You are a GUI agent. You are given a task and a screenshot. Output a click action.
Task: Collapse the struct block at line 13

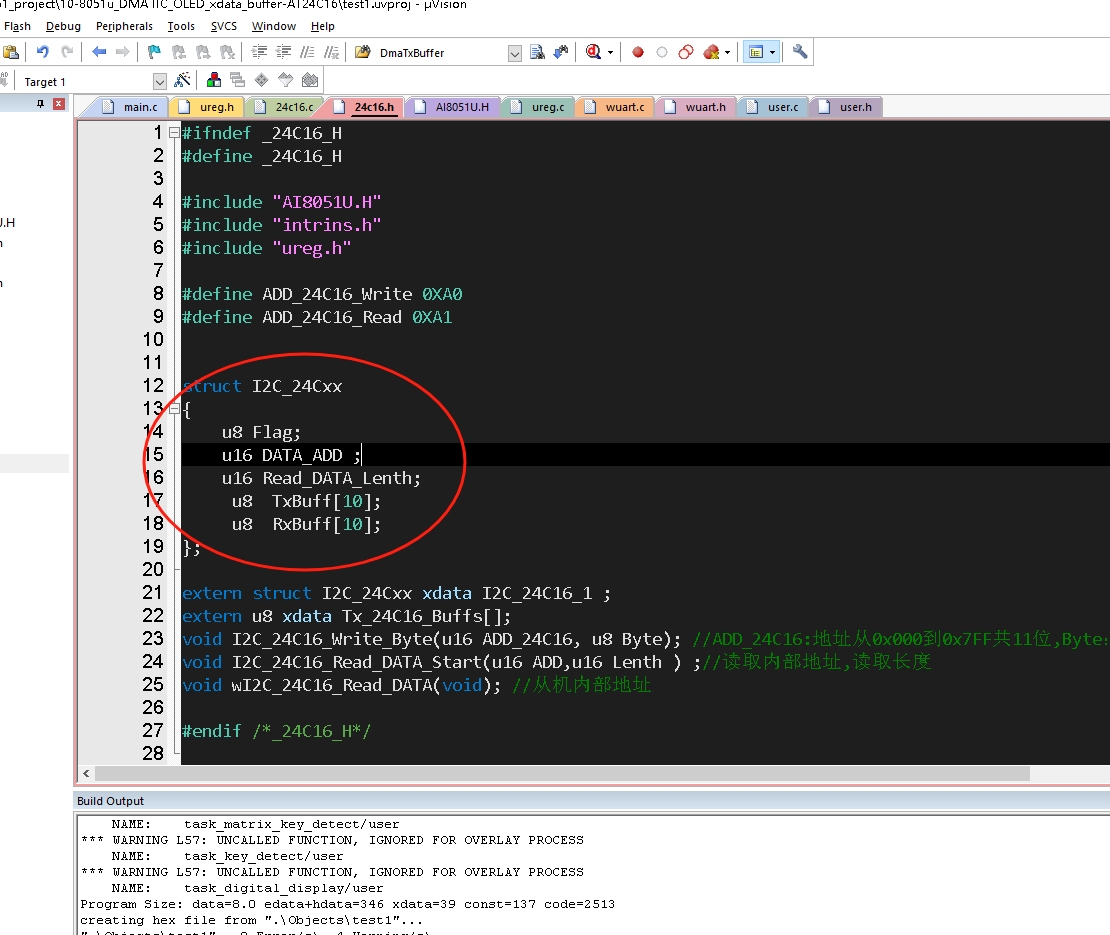pyautogui.click(x=174, y=409)
